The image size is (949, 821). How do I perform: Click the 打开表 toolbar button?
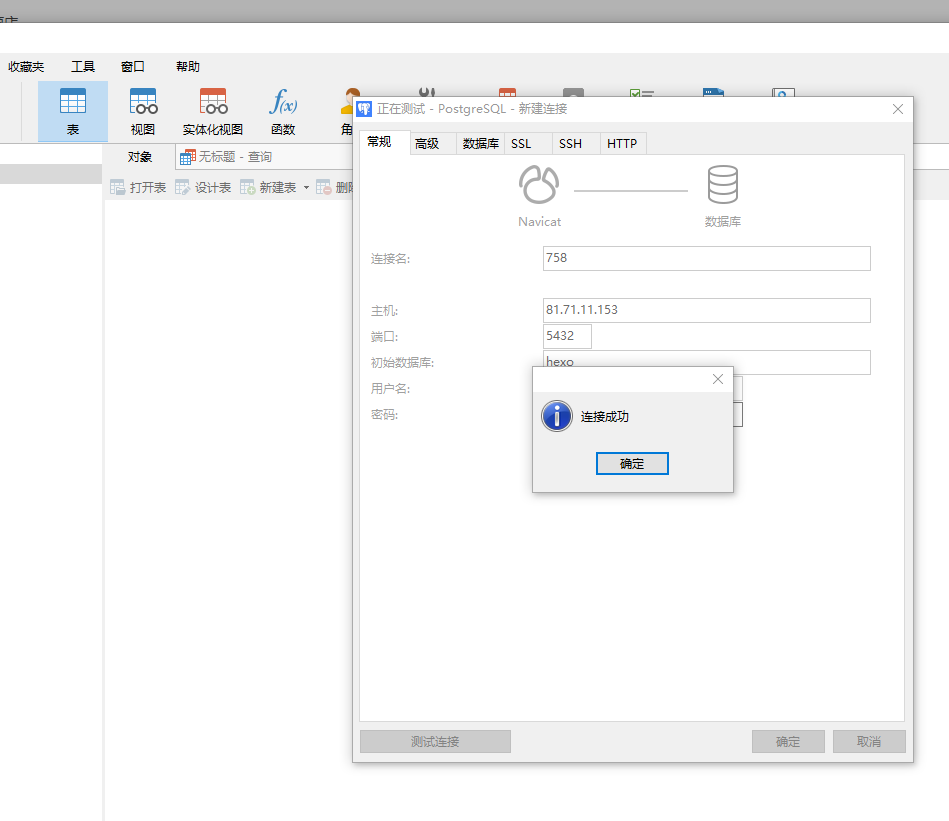click(x=138, y=188)
